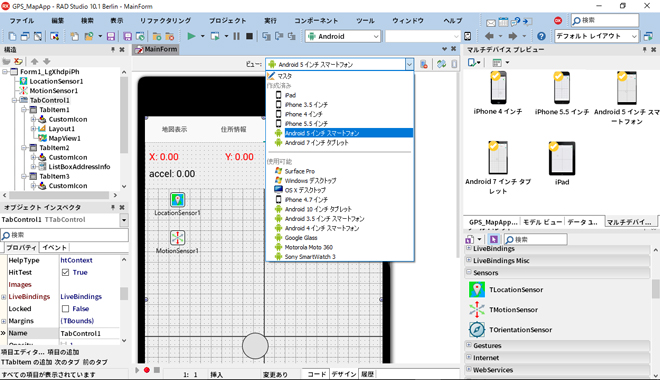The image size is (660, 380).
Task: Select 住所情報 tab on form
Action: [x=234, y=129]
